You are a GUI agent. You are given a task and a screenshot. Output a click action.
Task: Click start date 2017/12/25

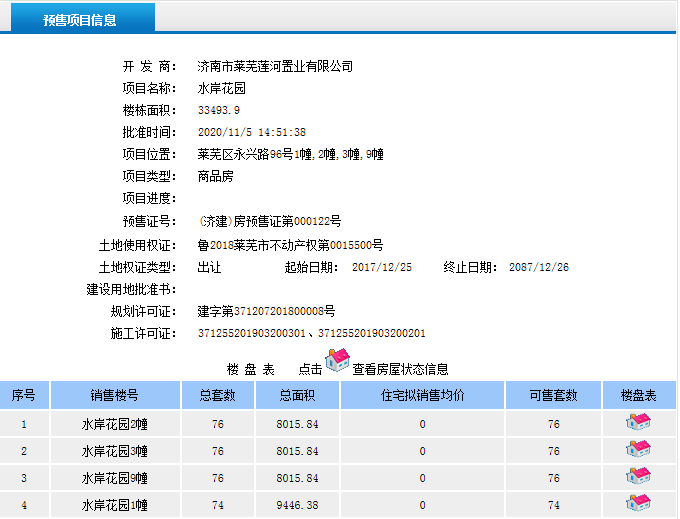coord(382,267)
